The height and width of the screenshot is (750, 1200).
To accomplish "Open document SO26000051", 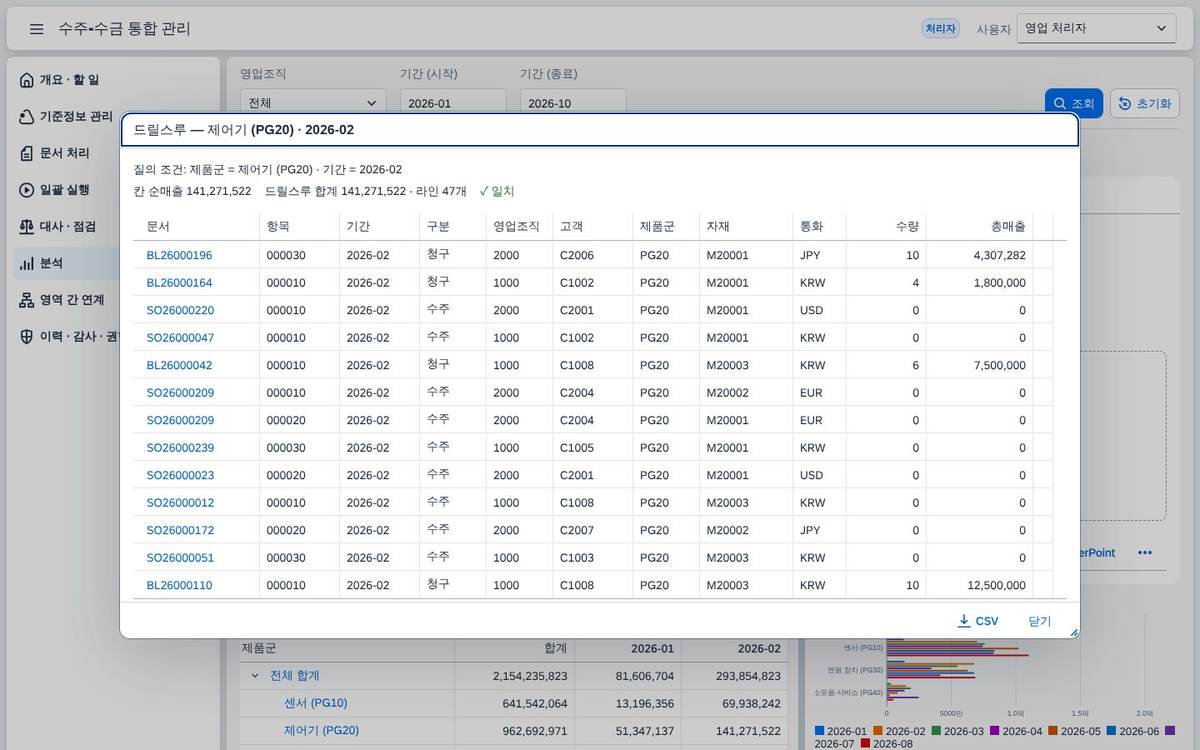I will coord(180,558).
